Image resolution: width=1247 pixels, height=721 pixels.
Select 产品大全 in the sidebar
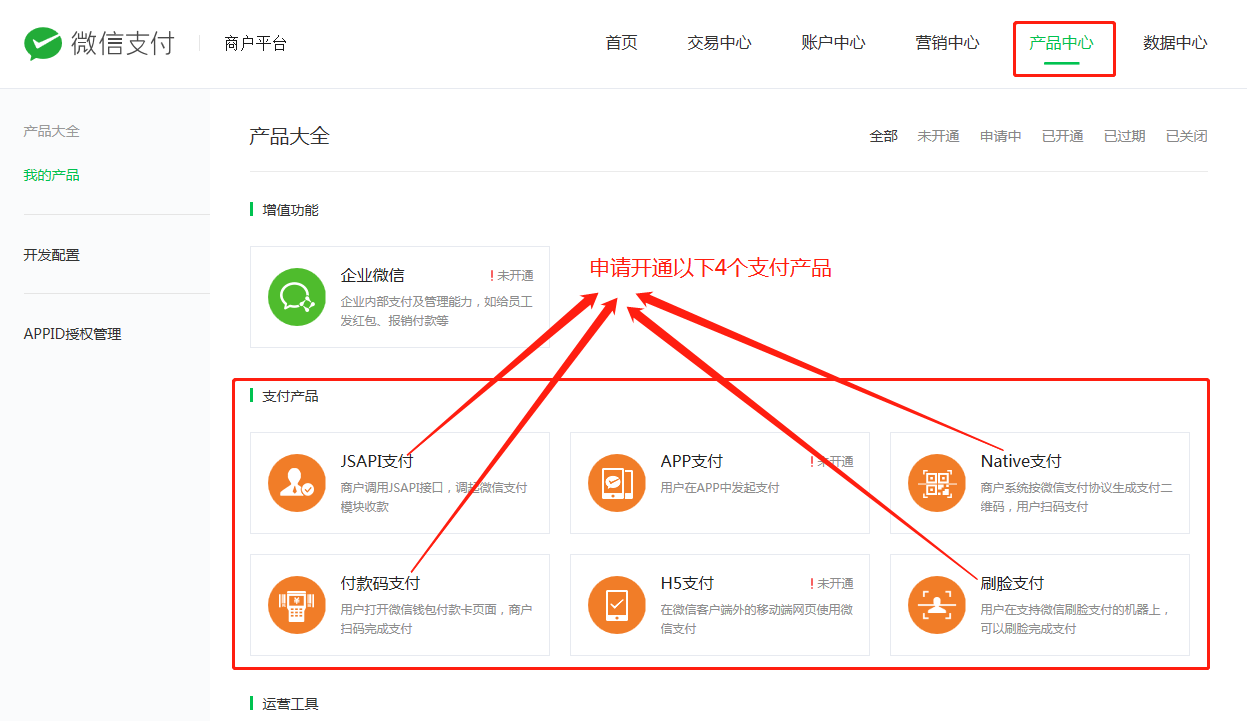click(51, 131)
